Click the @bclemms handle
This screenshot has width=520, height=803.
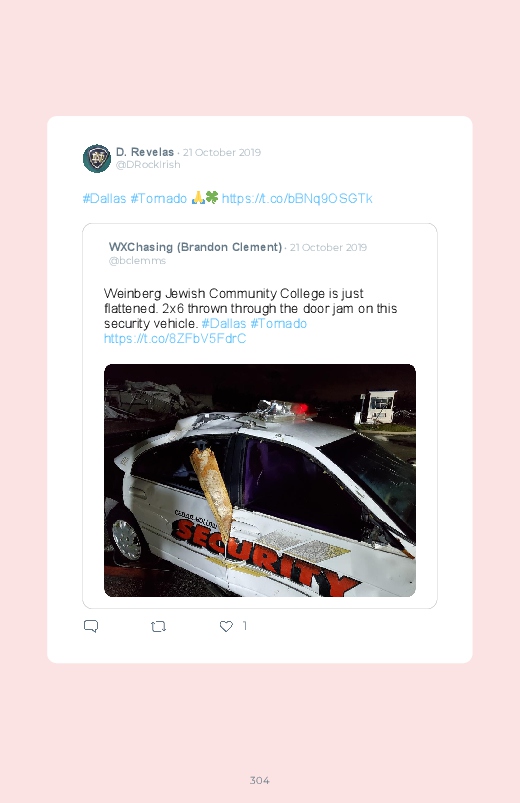point(137,260)
